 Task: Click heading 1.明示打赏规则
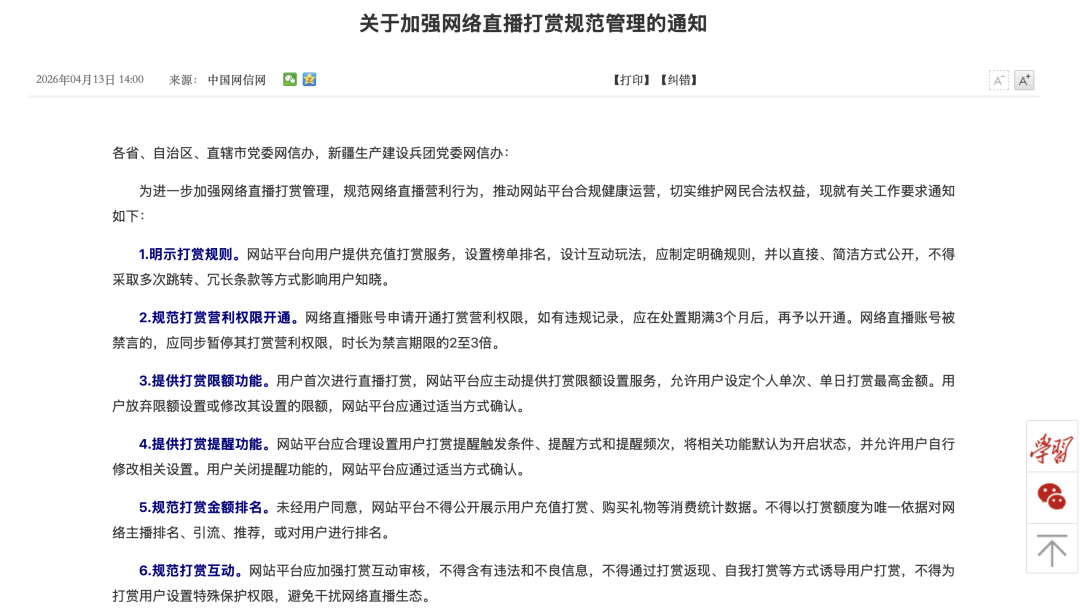pyautogui.click(x=190, y=254)
